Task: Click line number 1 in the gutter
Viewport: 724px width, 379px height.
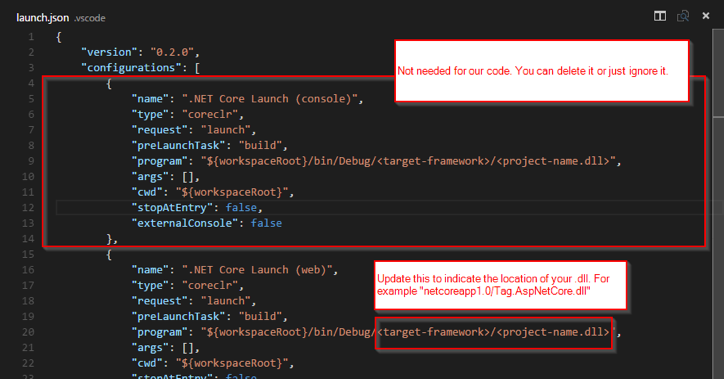Action: [x=31, y=37]
